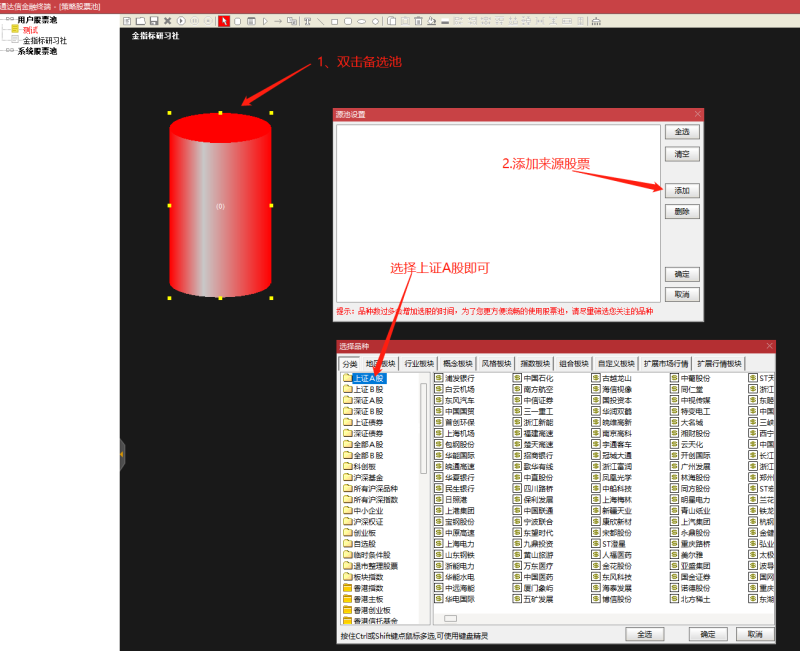Screen dimensions: 800x651
Task: Switch to the 分类 tab
Action: click(x=350, y=364)
